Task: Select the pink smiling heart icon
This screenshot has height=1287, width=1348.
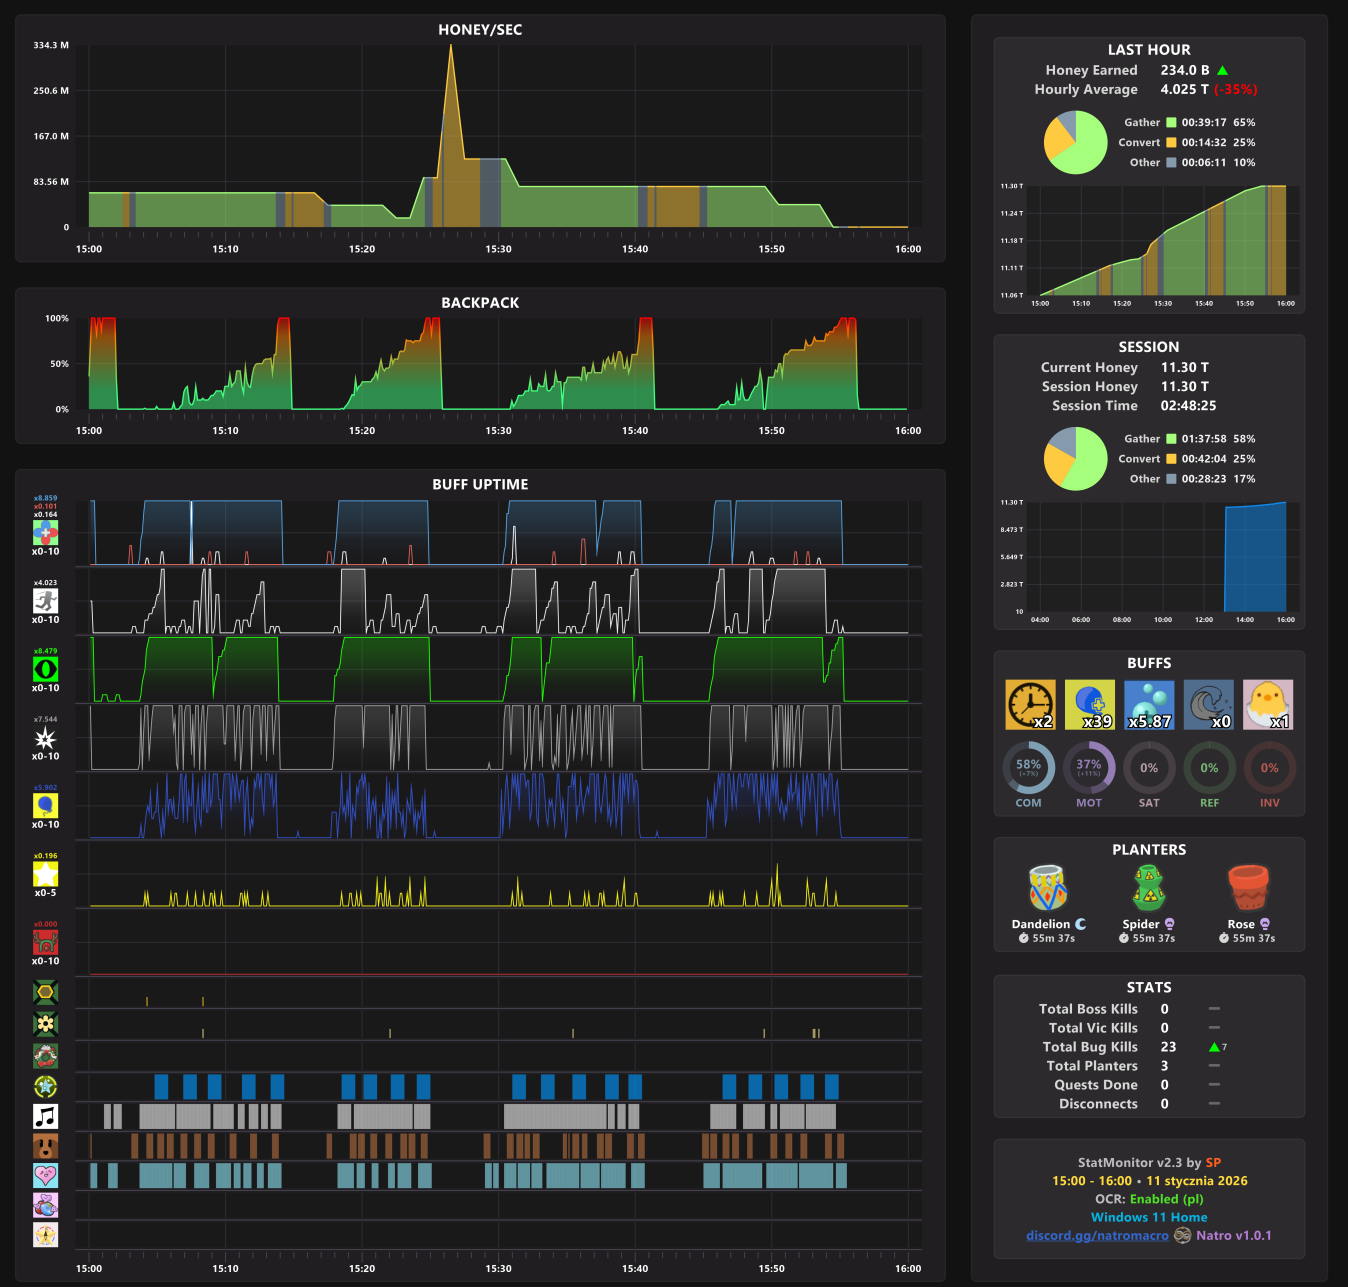Action: pyautogui.click(x=45, y=1175)
